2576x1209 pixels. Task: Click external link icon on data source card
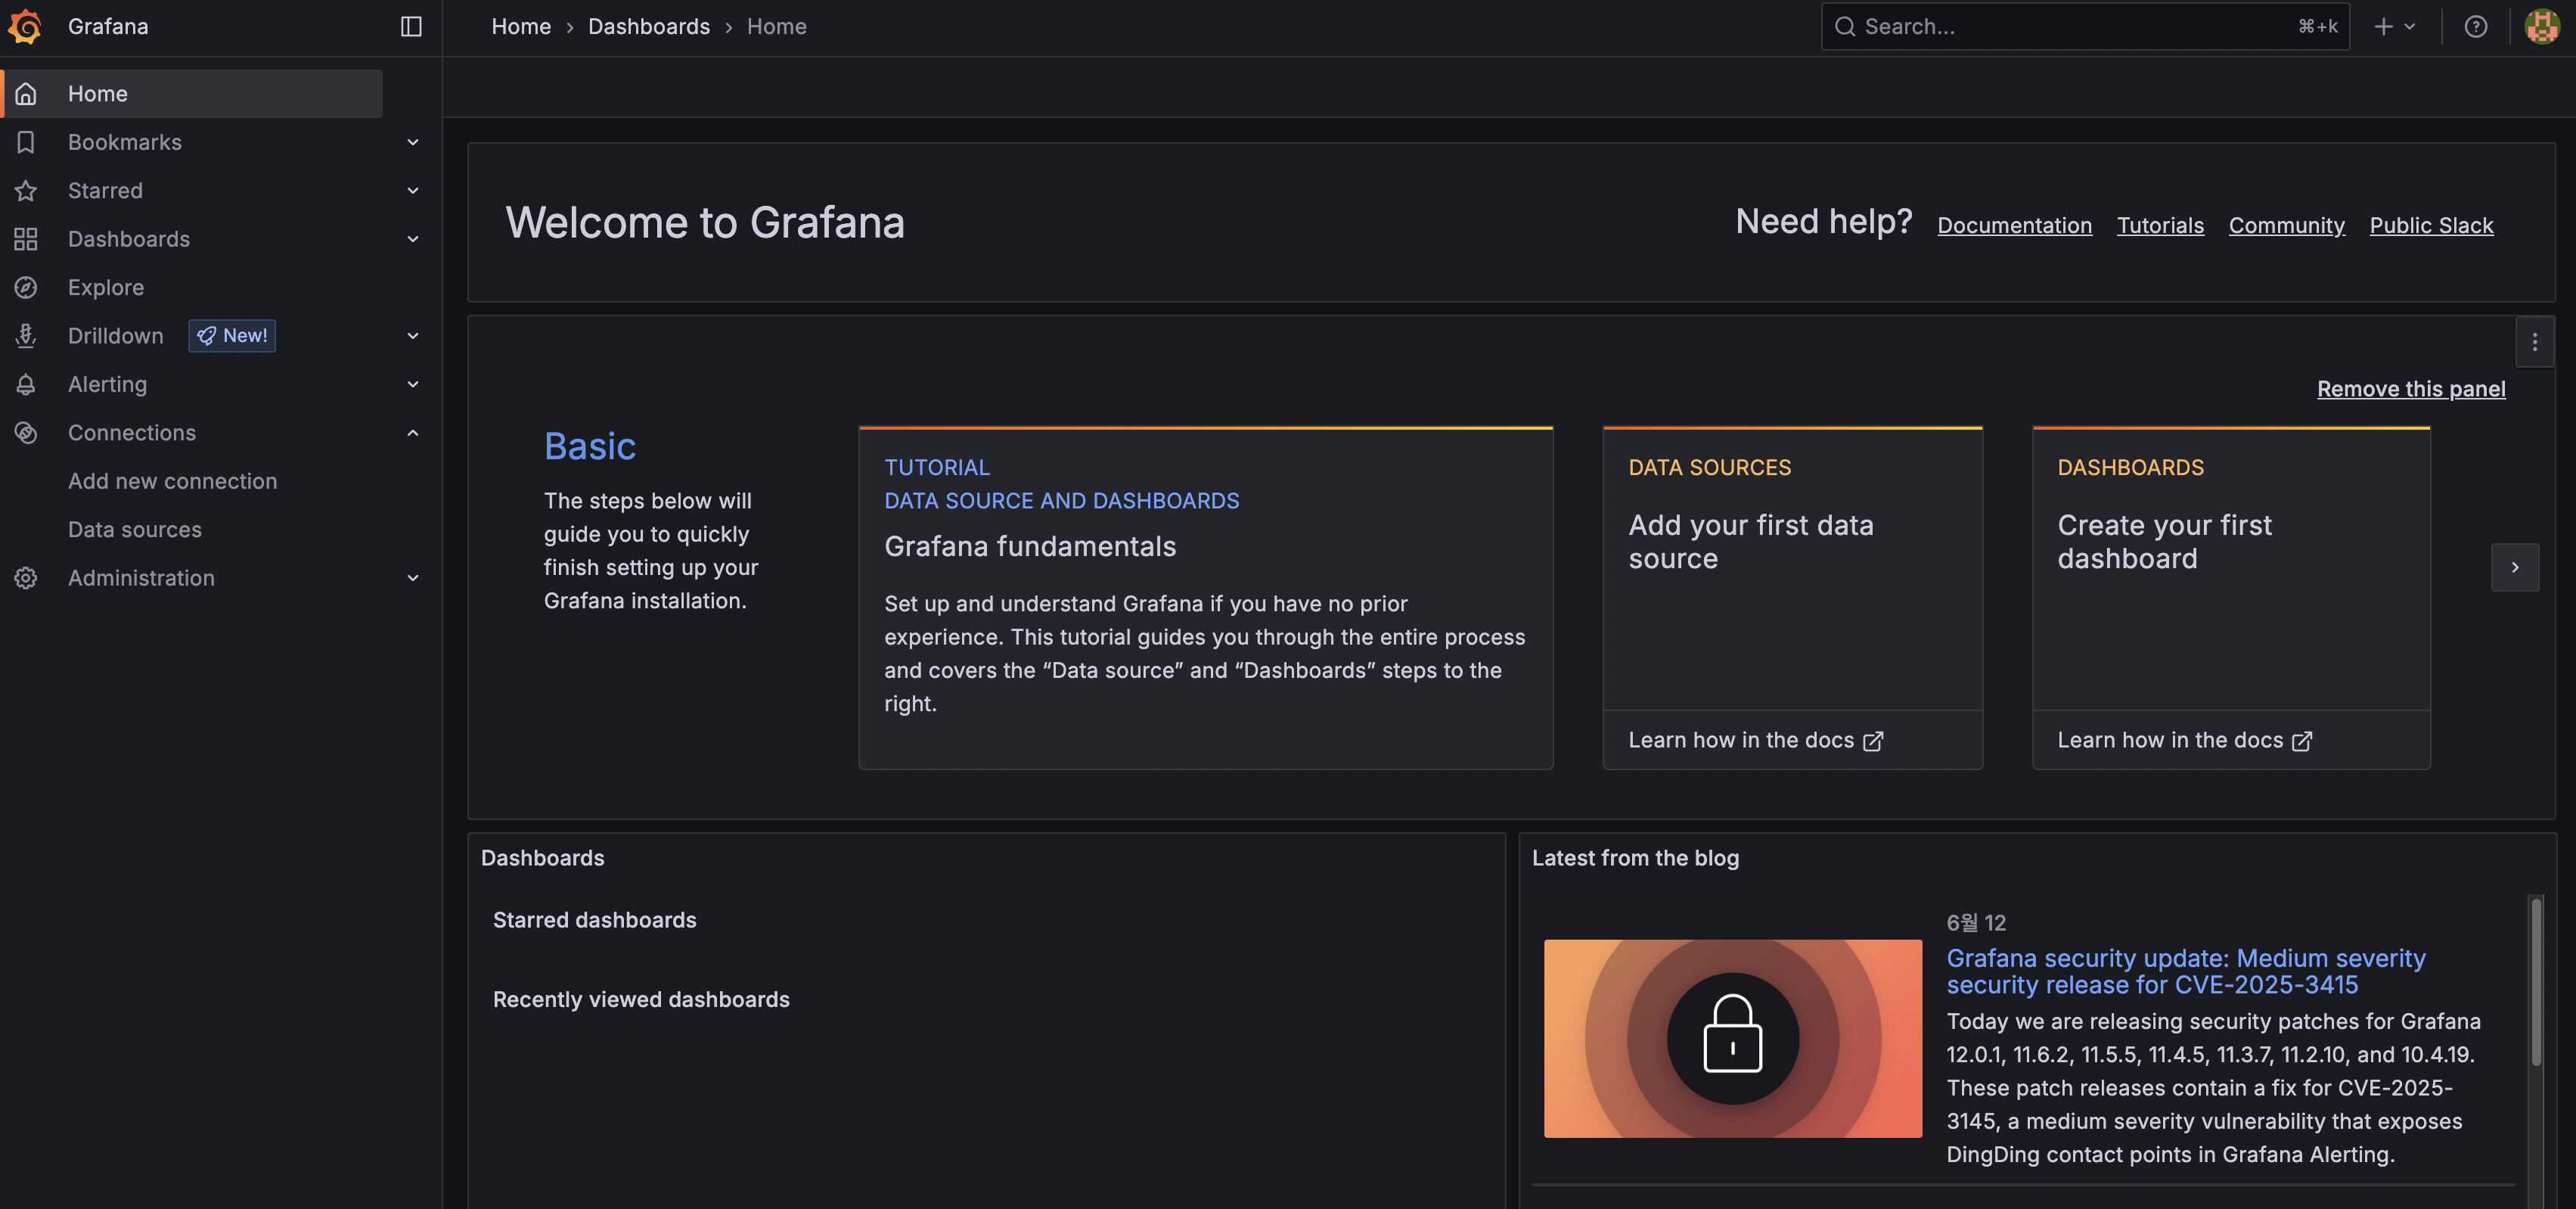[x=1873, y=741]
